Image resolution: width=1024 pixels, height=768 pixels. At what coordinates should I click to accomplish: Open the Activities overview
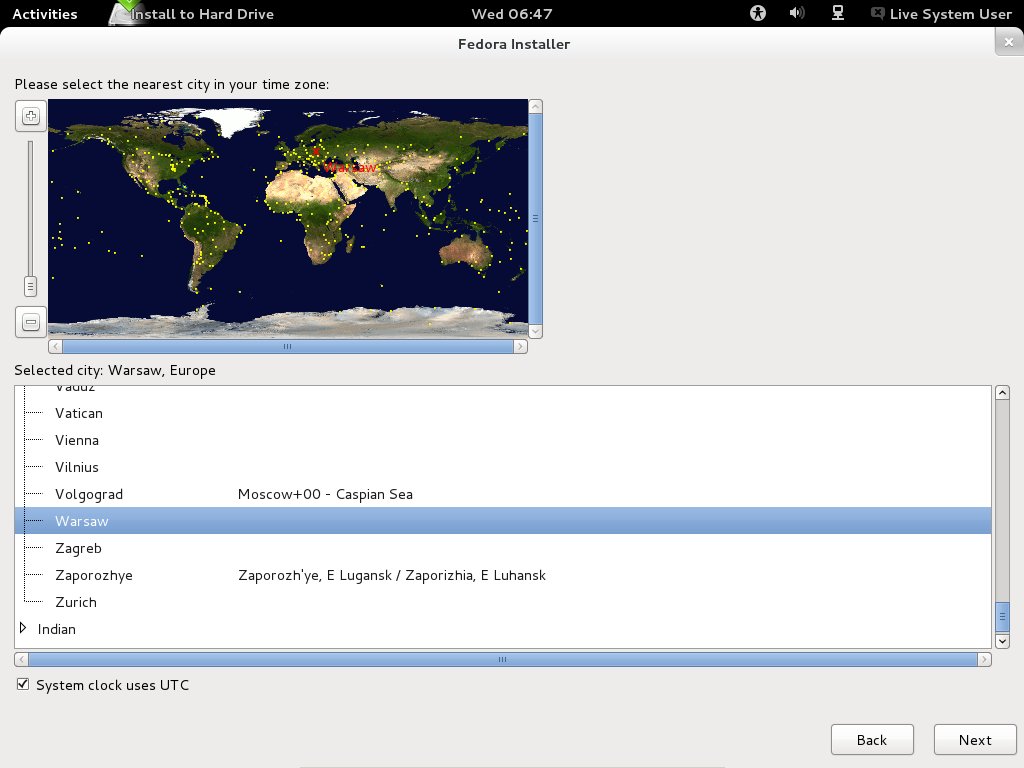point(44,14)
